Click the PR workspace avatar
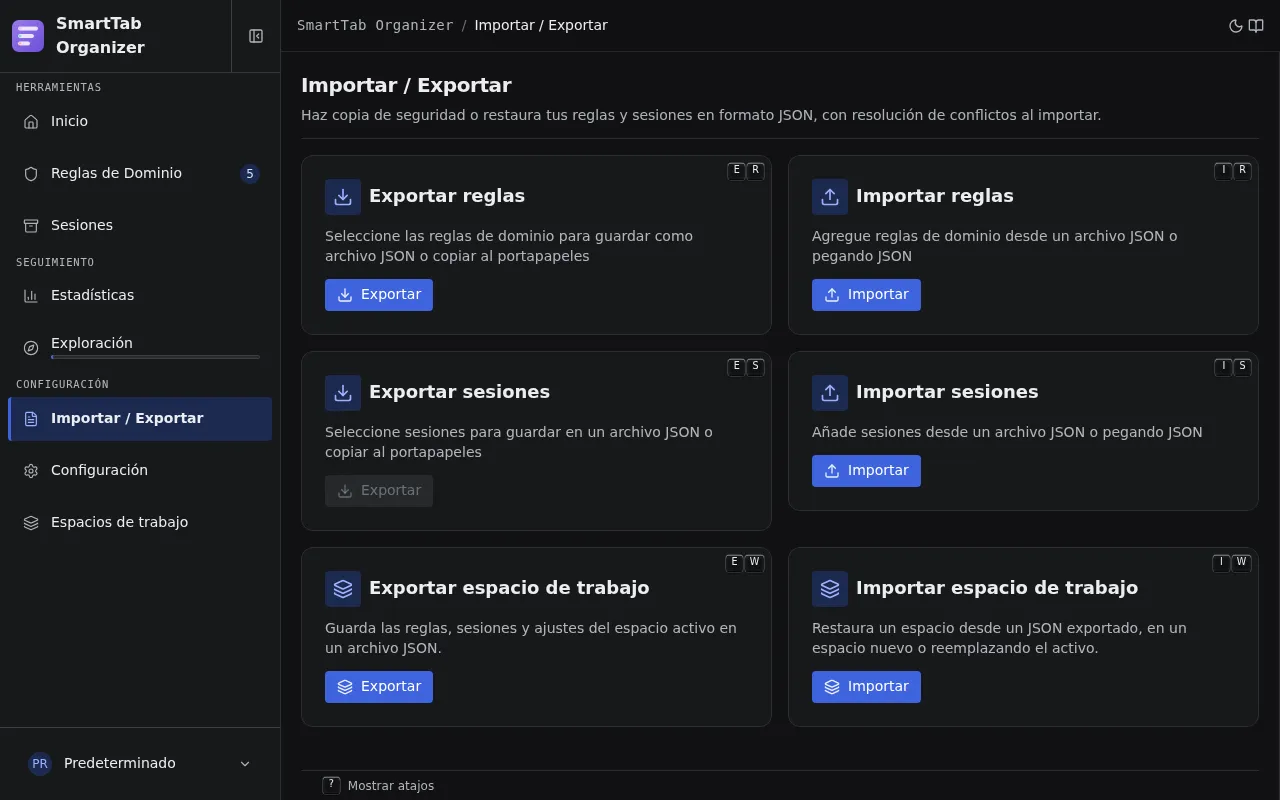 tap(40, 763)
